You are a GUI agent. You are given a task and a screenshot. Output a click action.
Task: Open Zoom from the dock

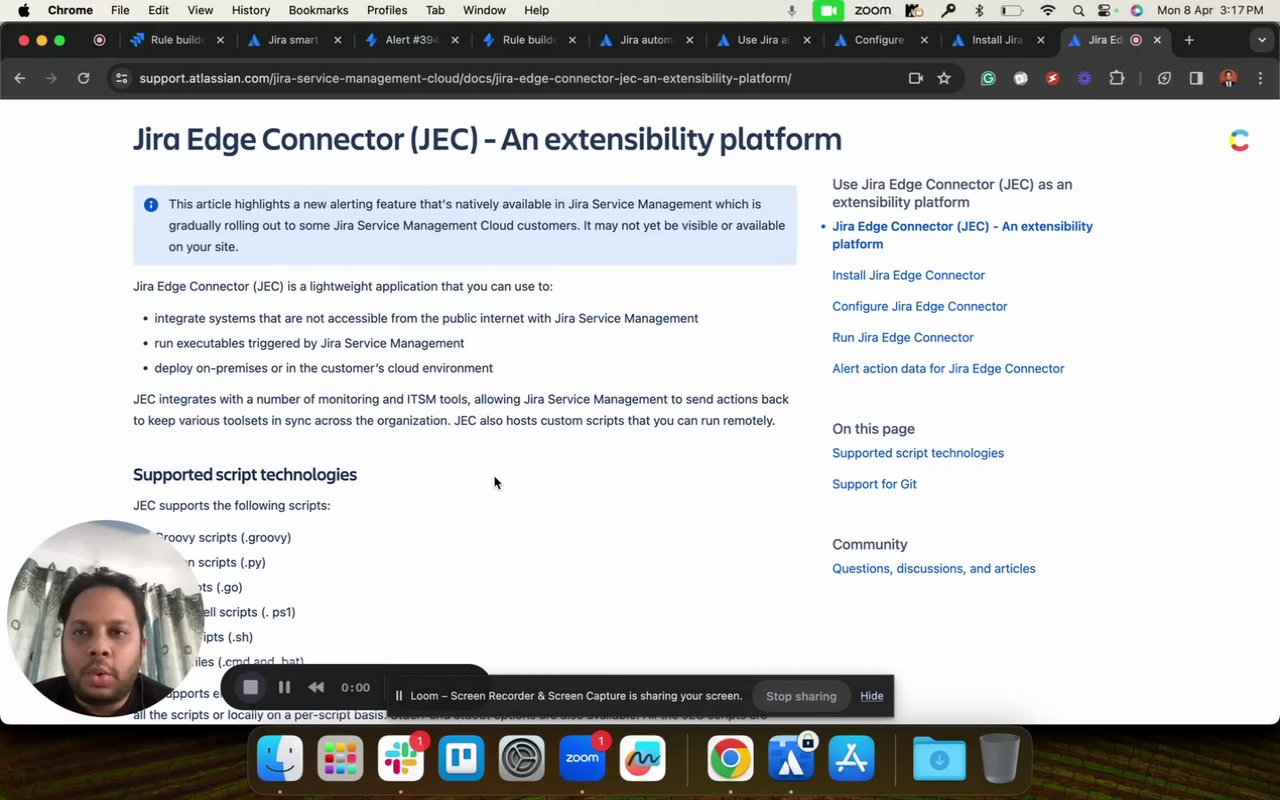coord(582,758)
